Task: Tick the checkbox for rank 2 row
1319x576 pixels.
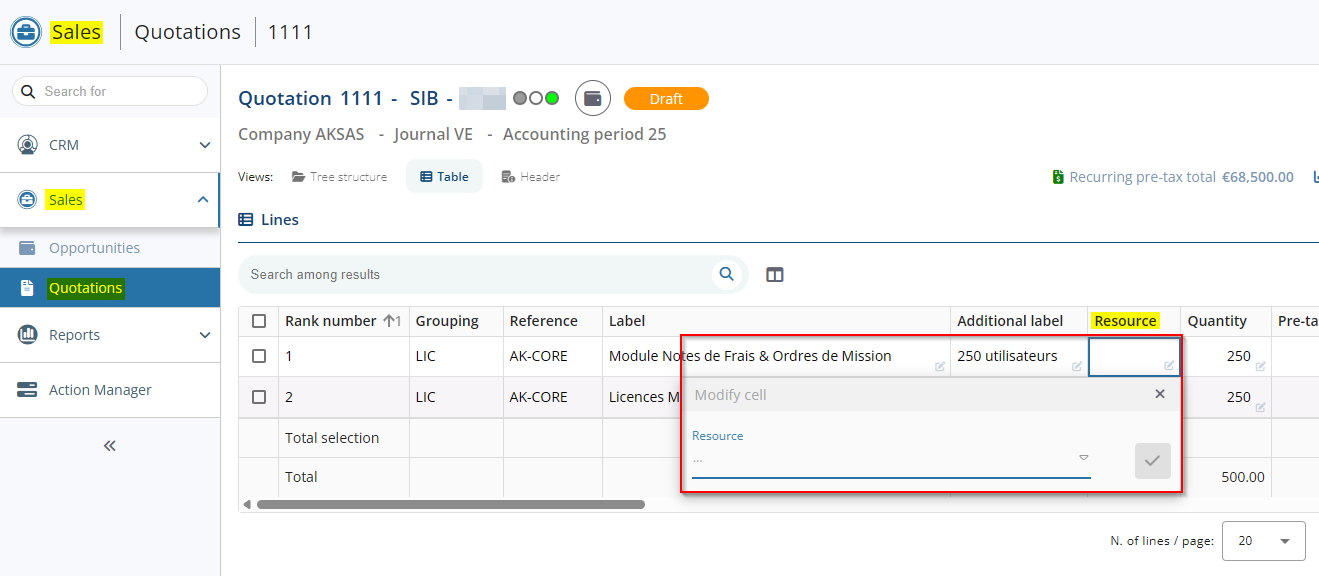Action: [x=259, y=397]
